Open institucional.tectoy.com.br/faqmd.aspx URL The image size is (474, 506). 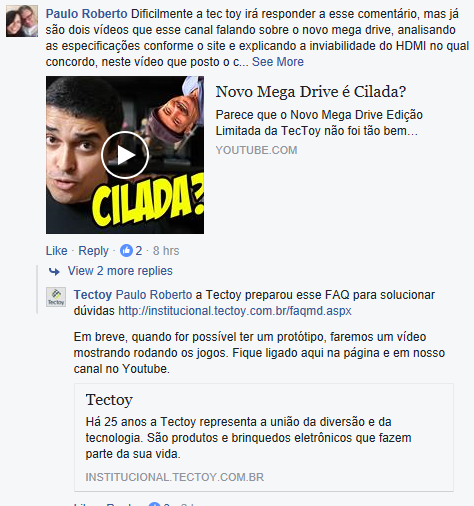[x=235, y=311]
